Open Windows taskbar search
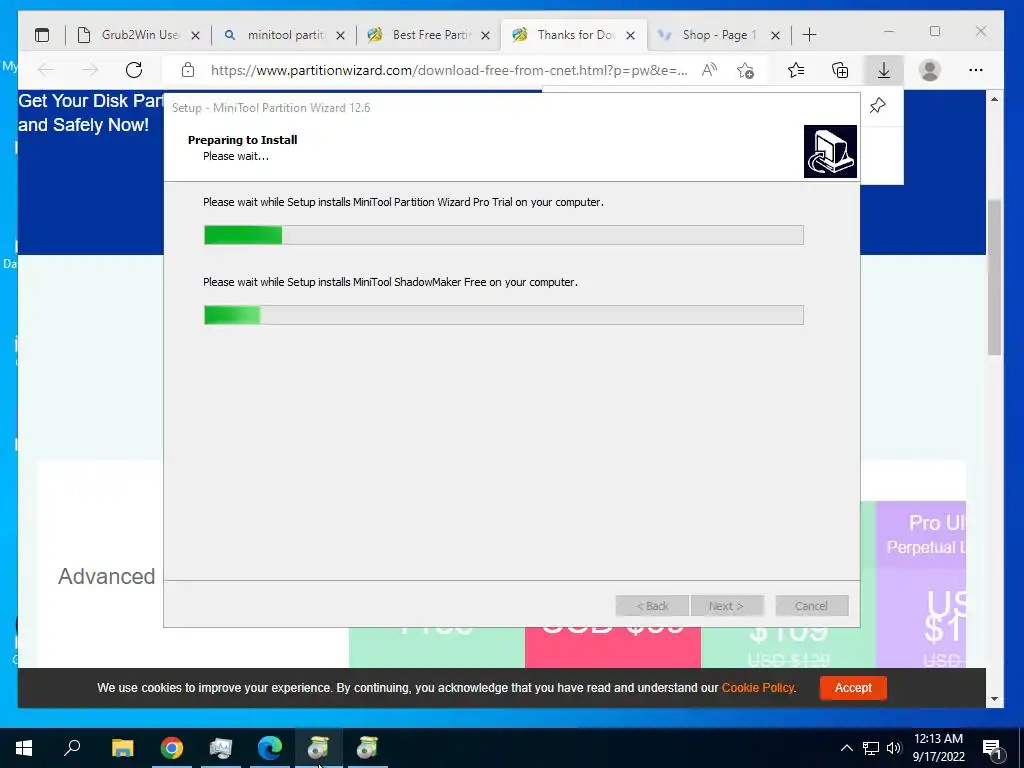This screenshot has height=768, width=1024. [x=72, y=748]
